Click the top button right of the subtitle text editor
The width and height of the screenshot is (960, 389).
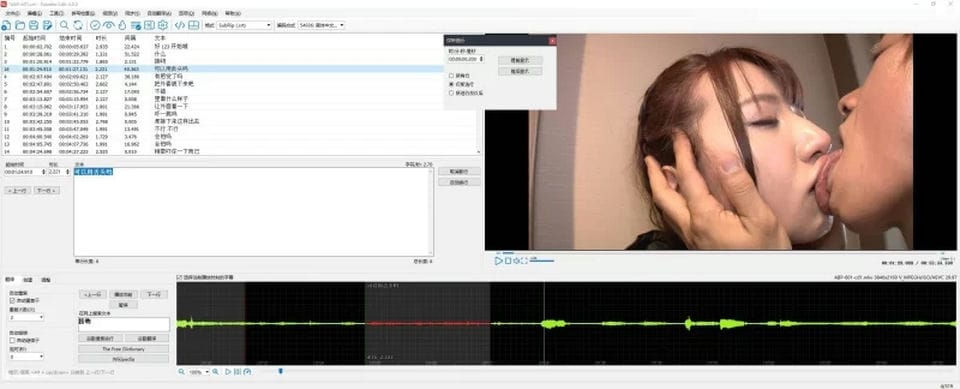coord(459,172)
